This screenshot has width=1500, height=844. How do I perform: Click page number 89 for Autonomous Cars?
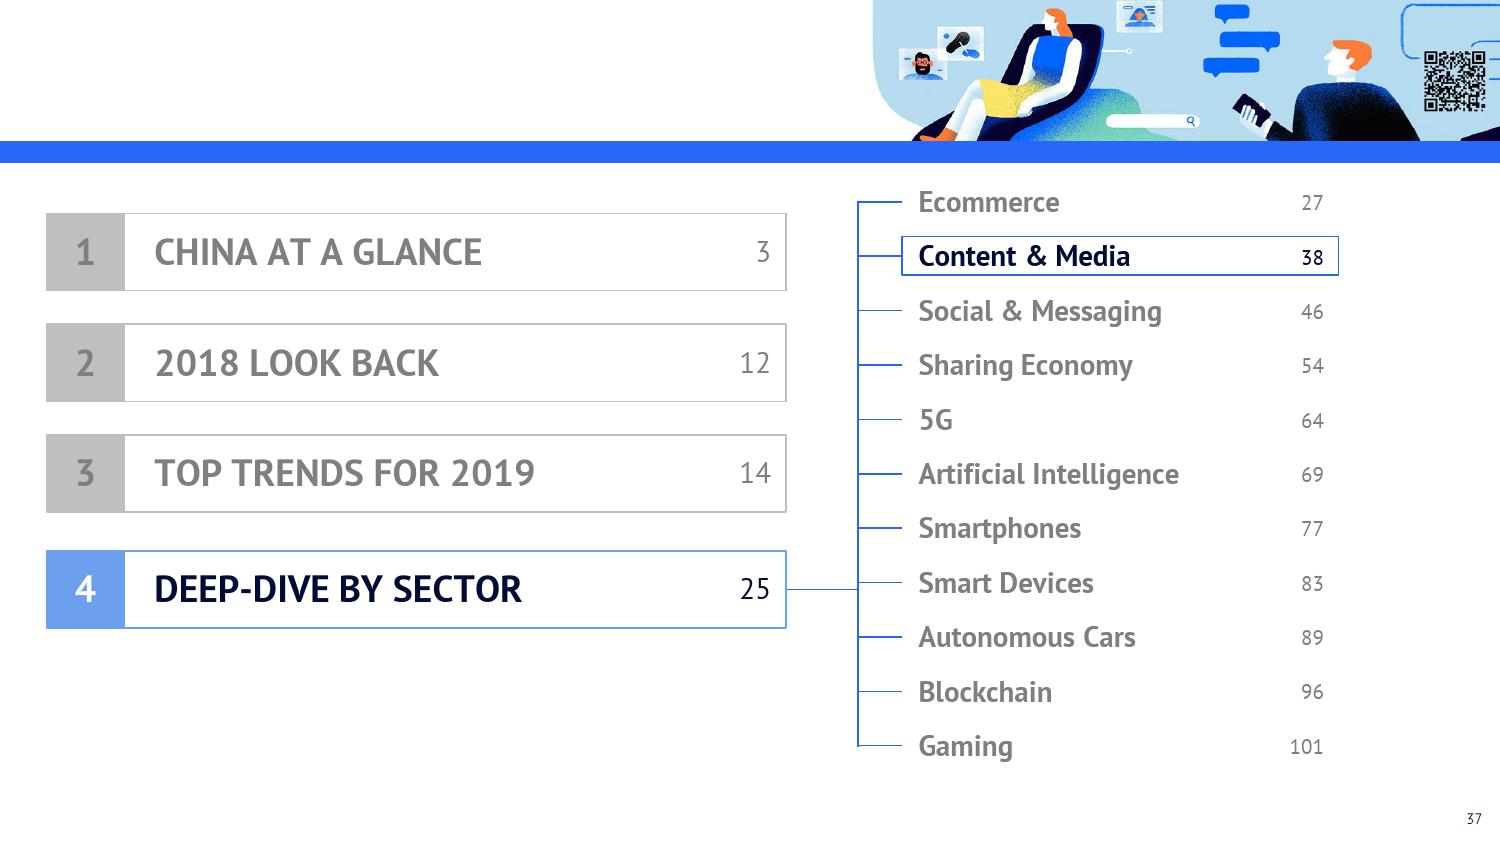coord(1312,638)
